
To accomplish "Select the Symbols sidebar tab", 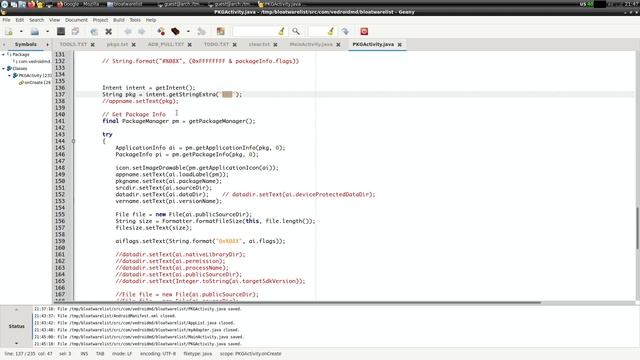I will click(26, 44).
